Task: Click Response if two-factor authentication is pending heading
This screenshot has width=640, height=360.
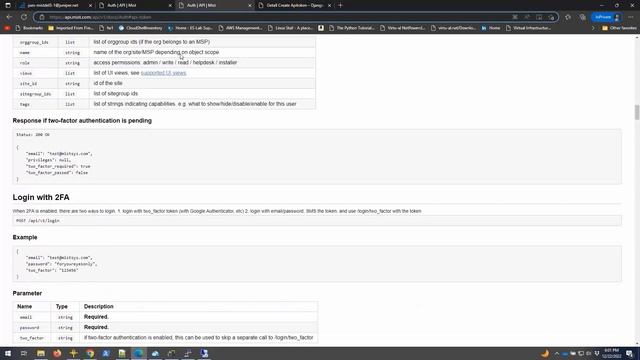Action: tap(82, 121)
